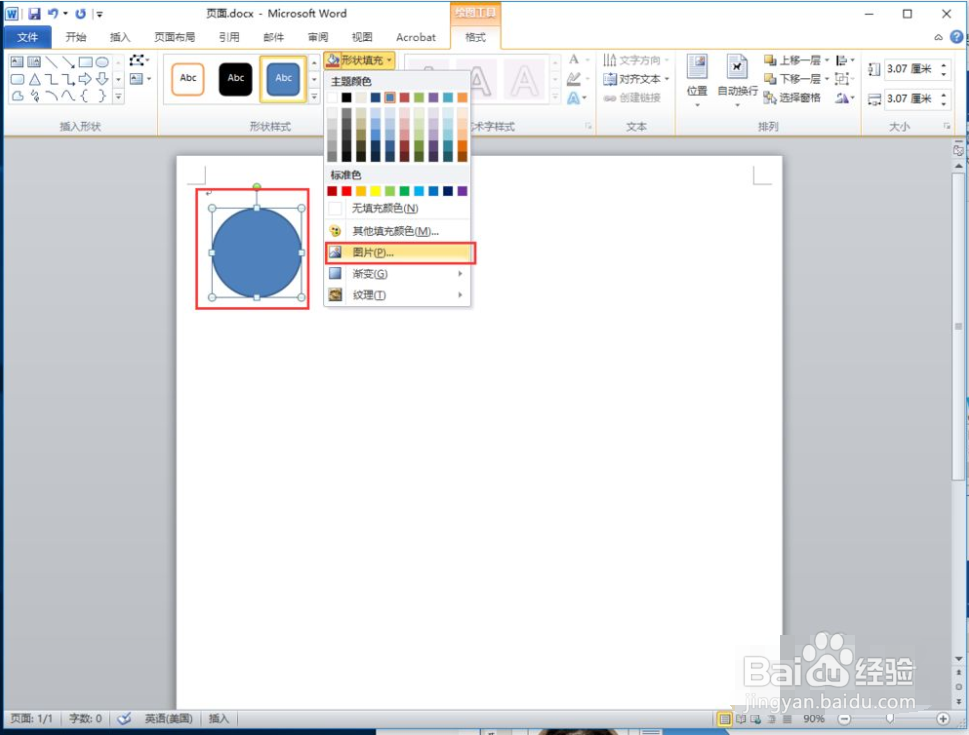
Task: Open the 文件 file tab
Action: point(28,37)
